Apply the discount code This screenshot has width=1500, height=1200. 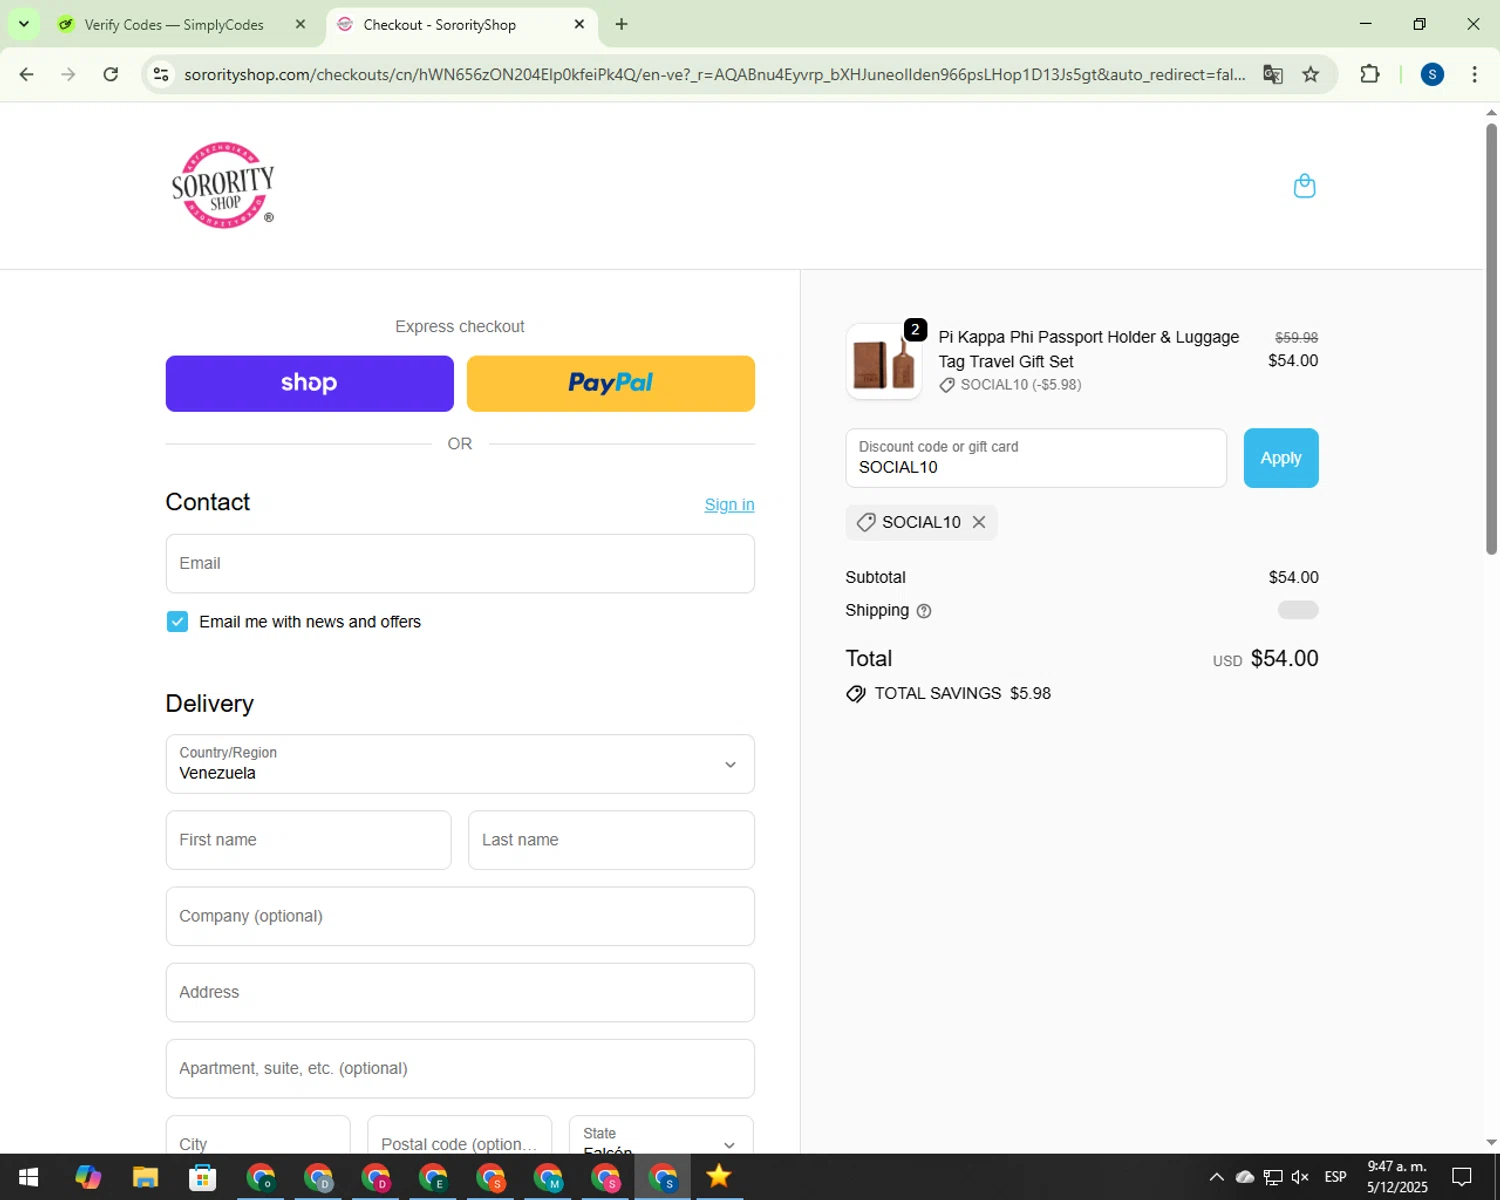click(x=1280, y=458)
